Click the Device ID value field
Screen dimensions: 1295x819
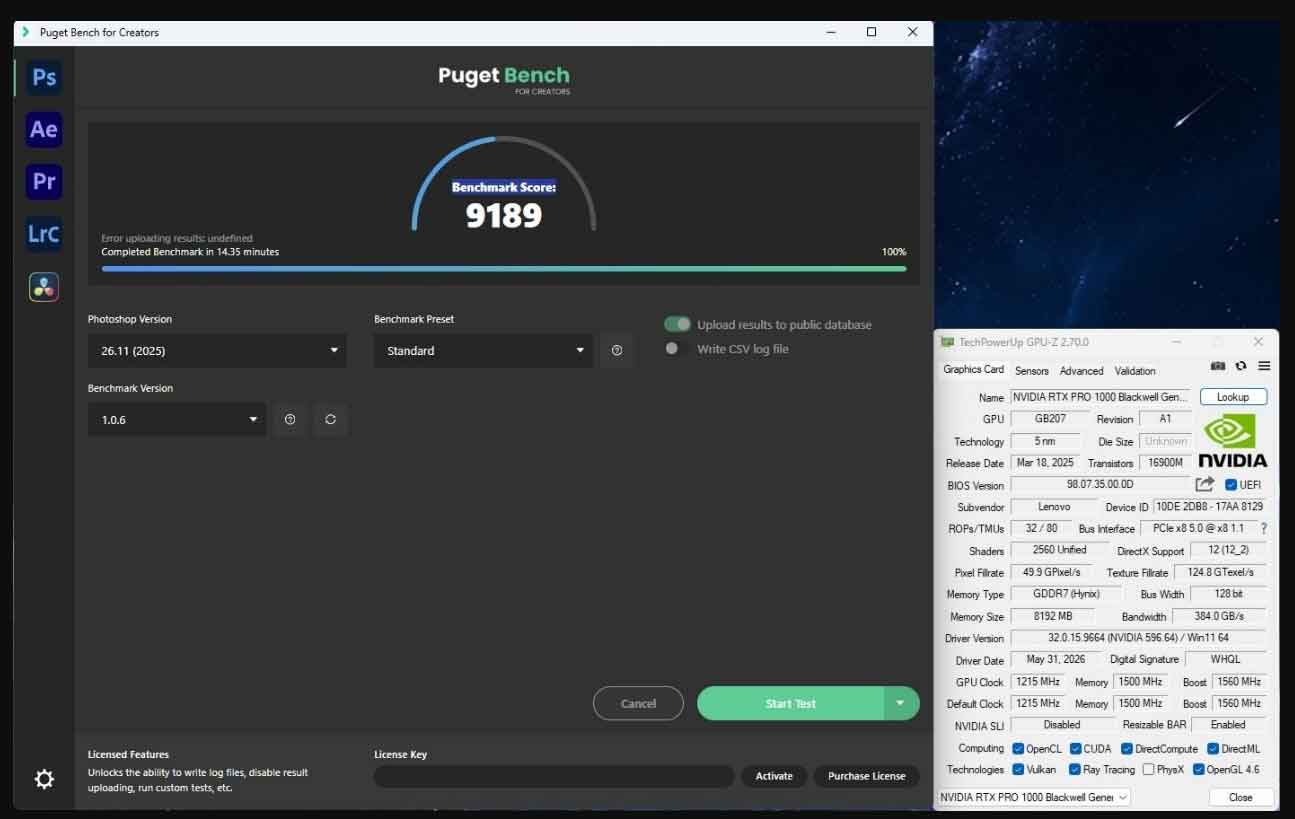(x=1210, y=507)
